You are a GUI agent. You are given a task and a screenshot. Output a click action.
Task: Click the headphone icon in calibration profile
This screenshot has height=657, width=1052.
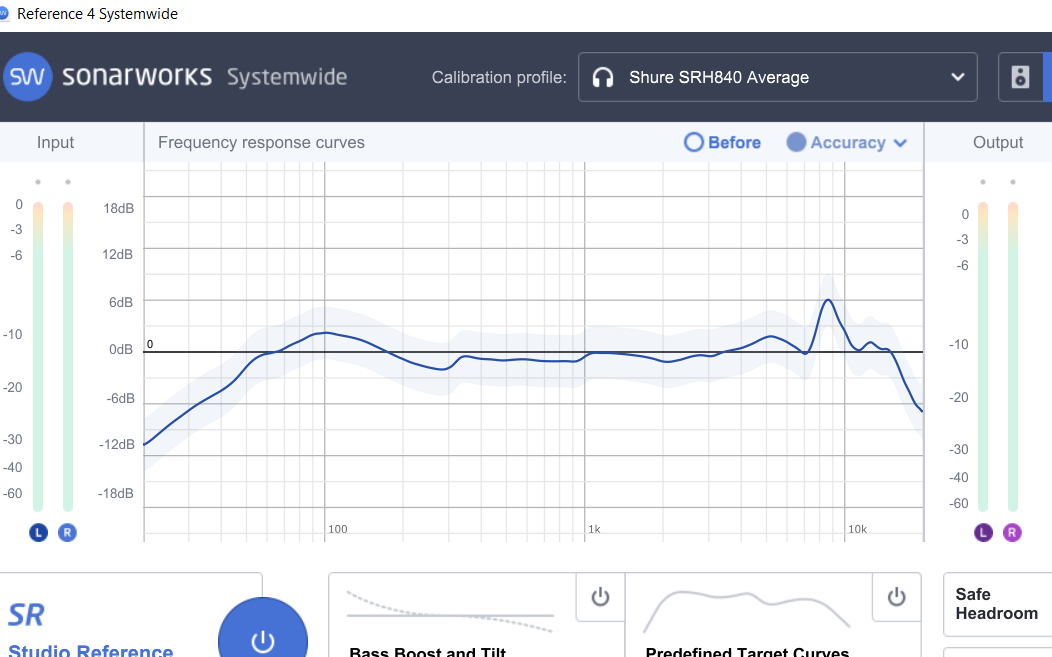(x=602, y=77)
